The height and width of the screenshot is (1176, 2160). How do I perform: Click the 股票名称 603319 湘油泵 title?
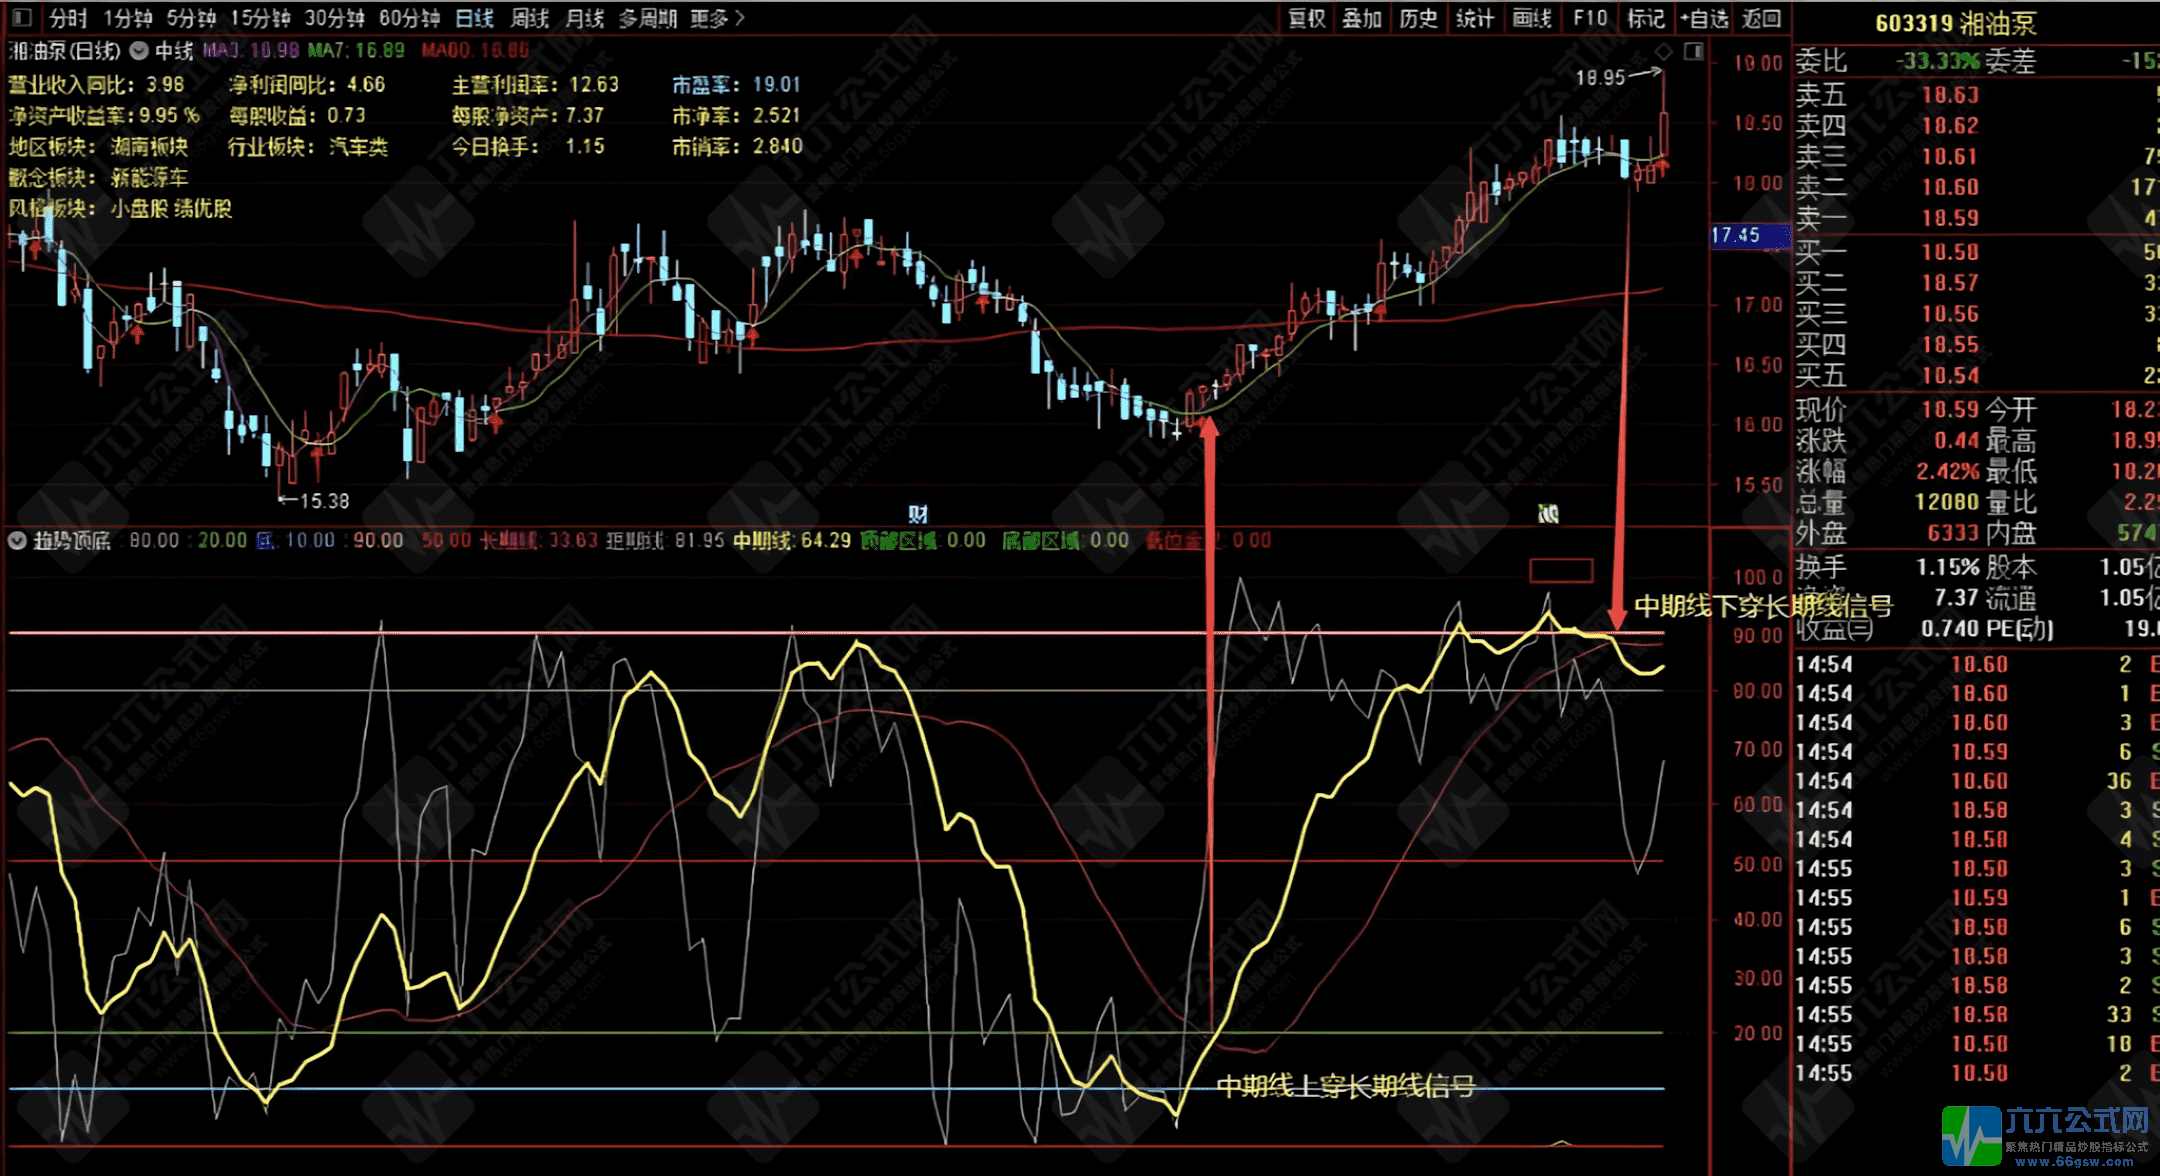click(1956, 23)
